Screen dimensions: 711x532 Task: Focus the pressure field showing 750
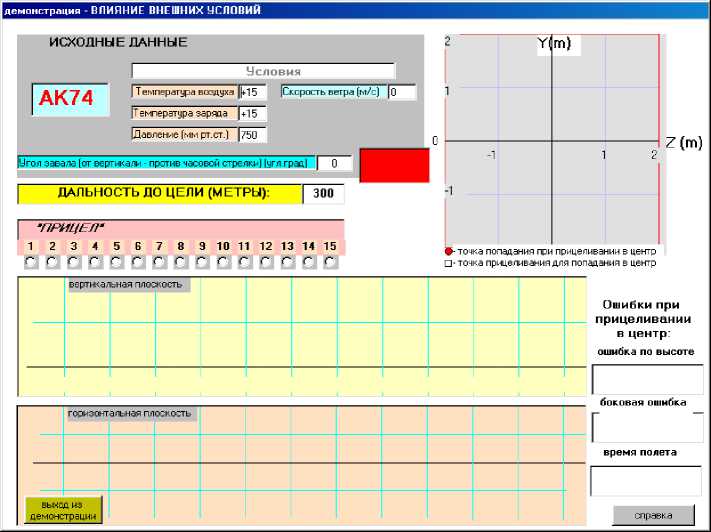253,135
